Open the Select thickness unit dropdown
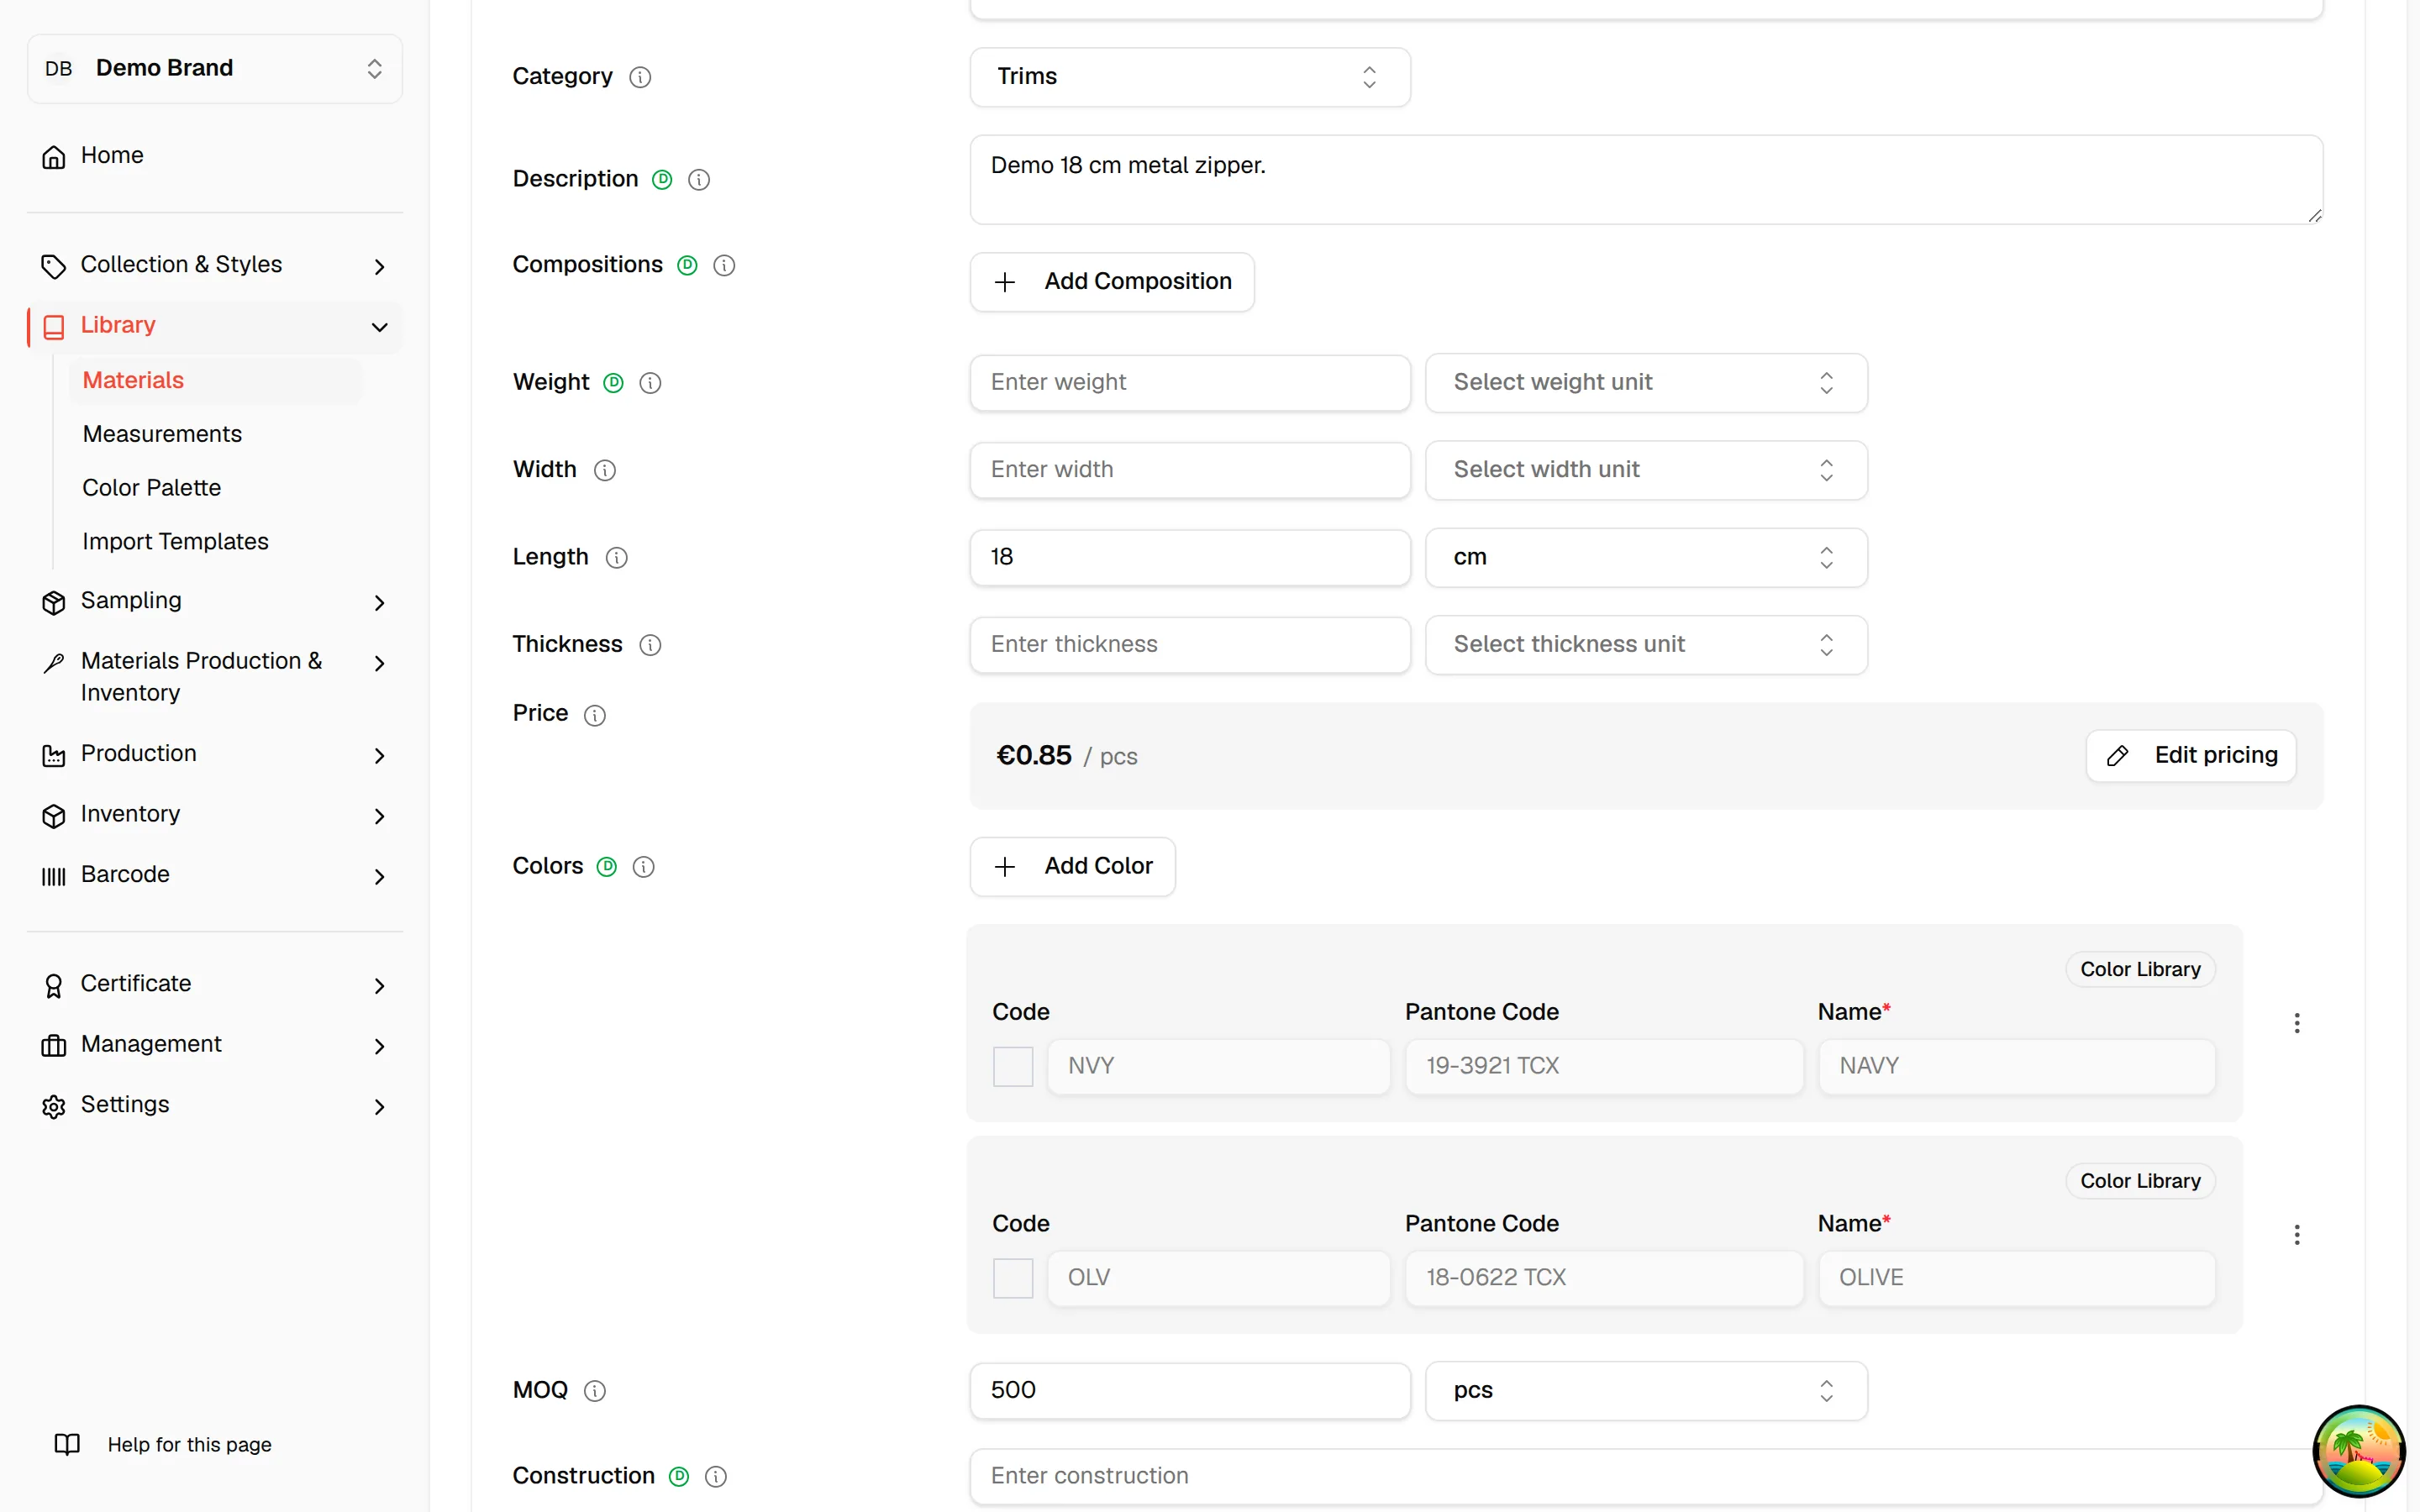 point(1646,645)
